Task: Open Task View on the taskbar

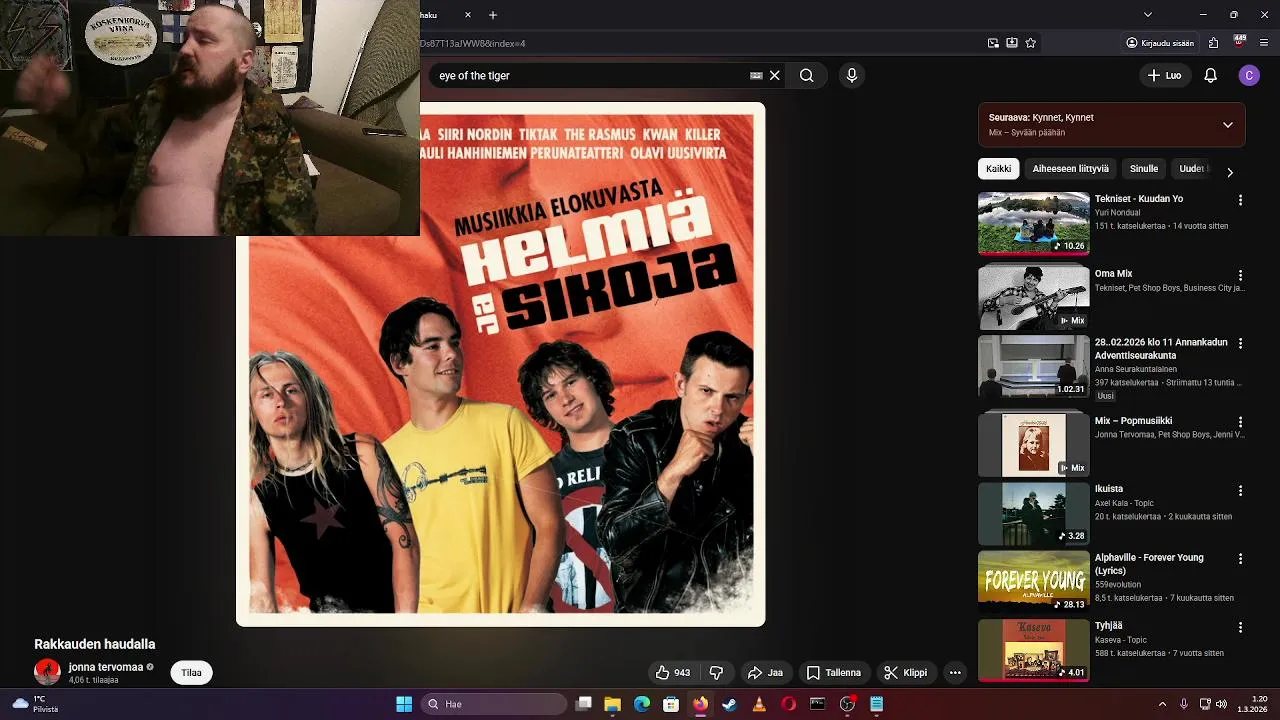Action: tap(584, 704)
